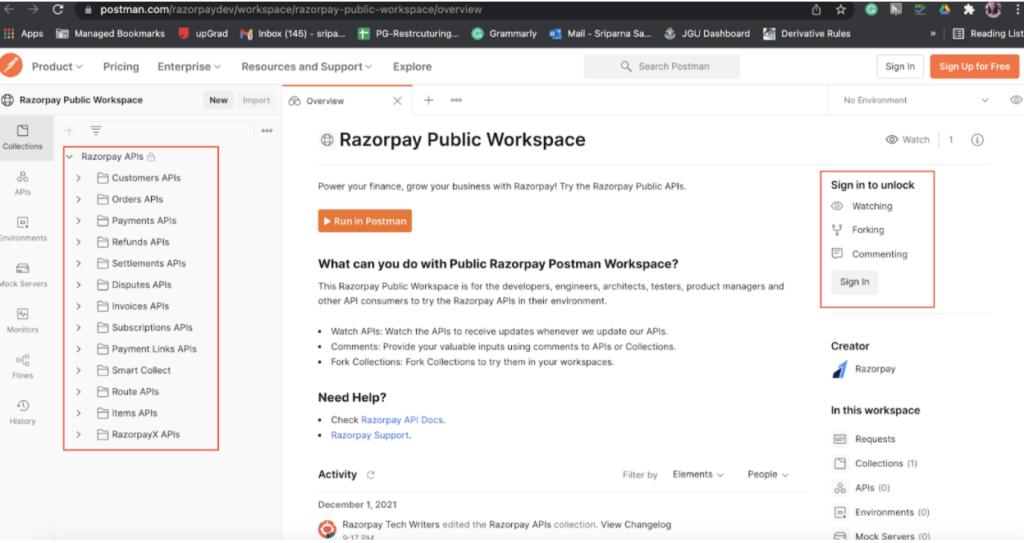Image resolution: width=1024 pixels, height=543 pixels.
Task: Click the Run in Postman button
Action: pos(365,221)
